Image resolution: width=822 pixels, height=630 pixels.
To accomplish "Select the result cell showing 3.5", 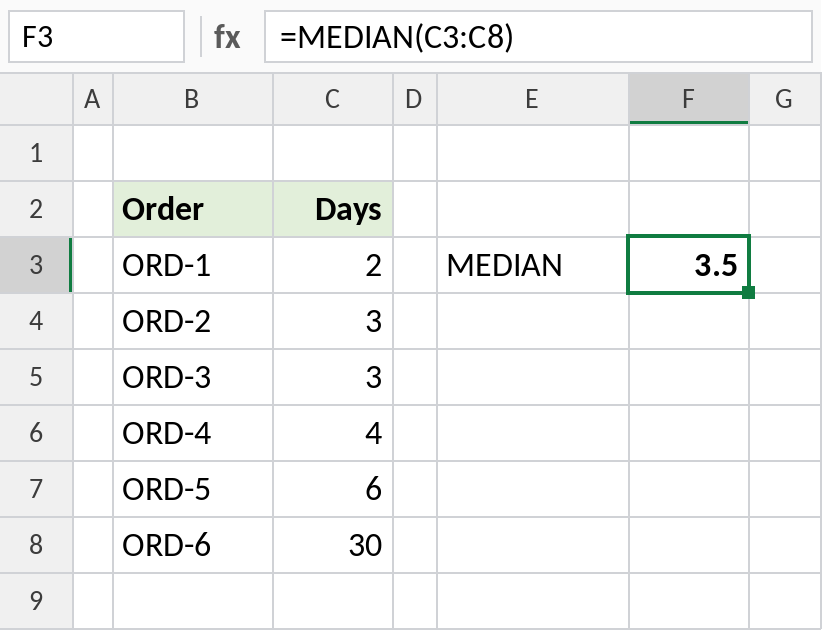I will tap(689, 265).
